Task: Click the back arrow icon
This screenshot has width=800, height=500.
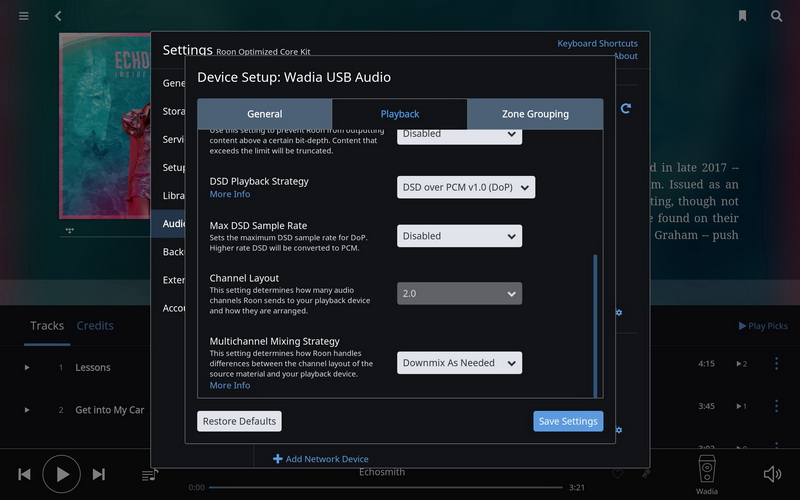Action: click(58, 16)
